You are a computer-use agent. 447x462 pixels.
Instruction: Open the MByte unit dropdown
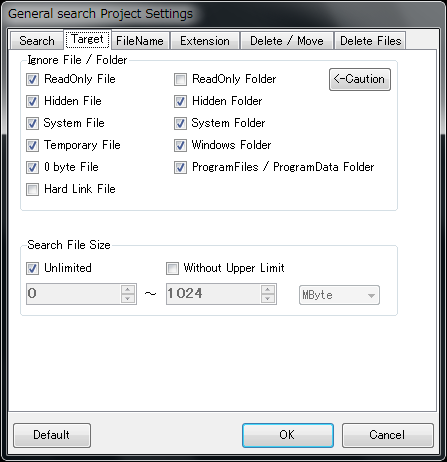tap(339, 295)
